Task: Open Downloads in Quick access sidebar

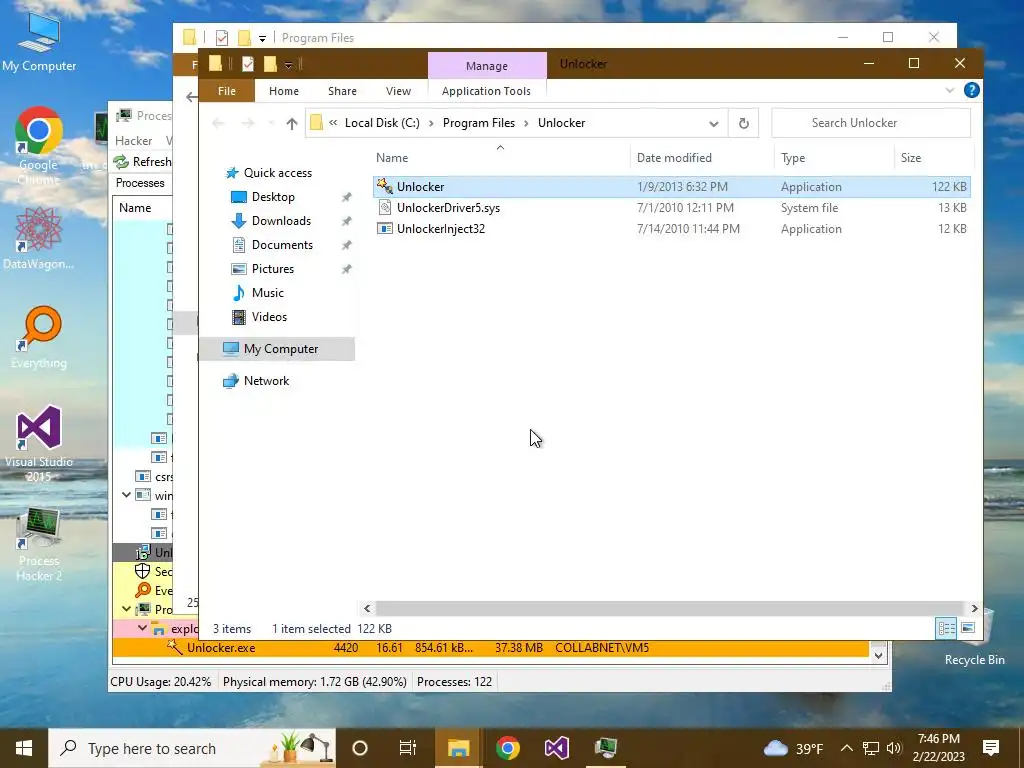Action: point(281,221)
